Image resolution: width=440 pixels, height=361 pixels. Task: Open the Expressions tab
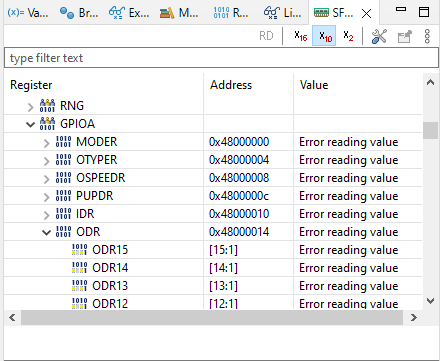click(129, 13)
